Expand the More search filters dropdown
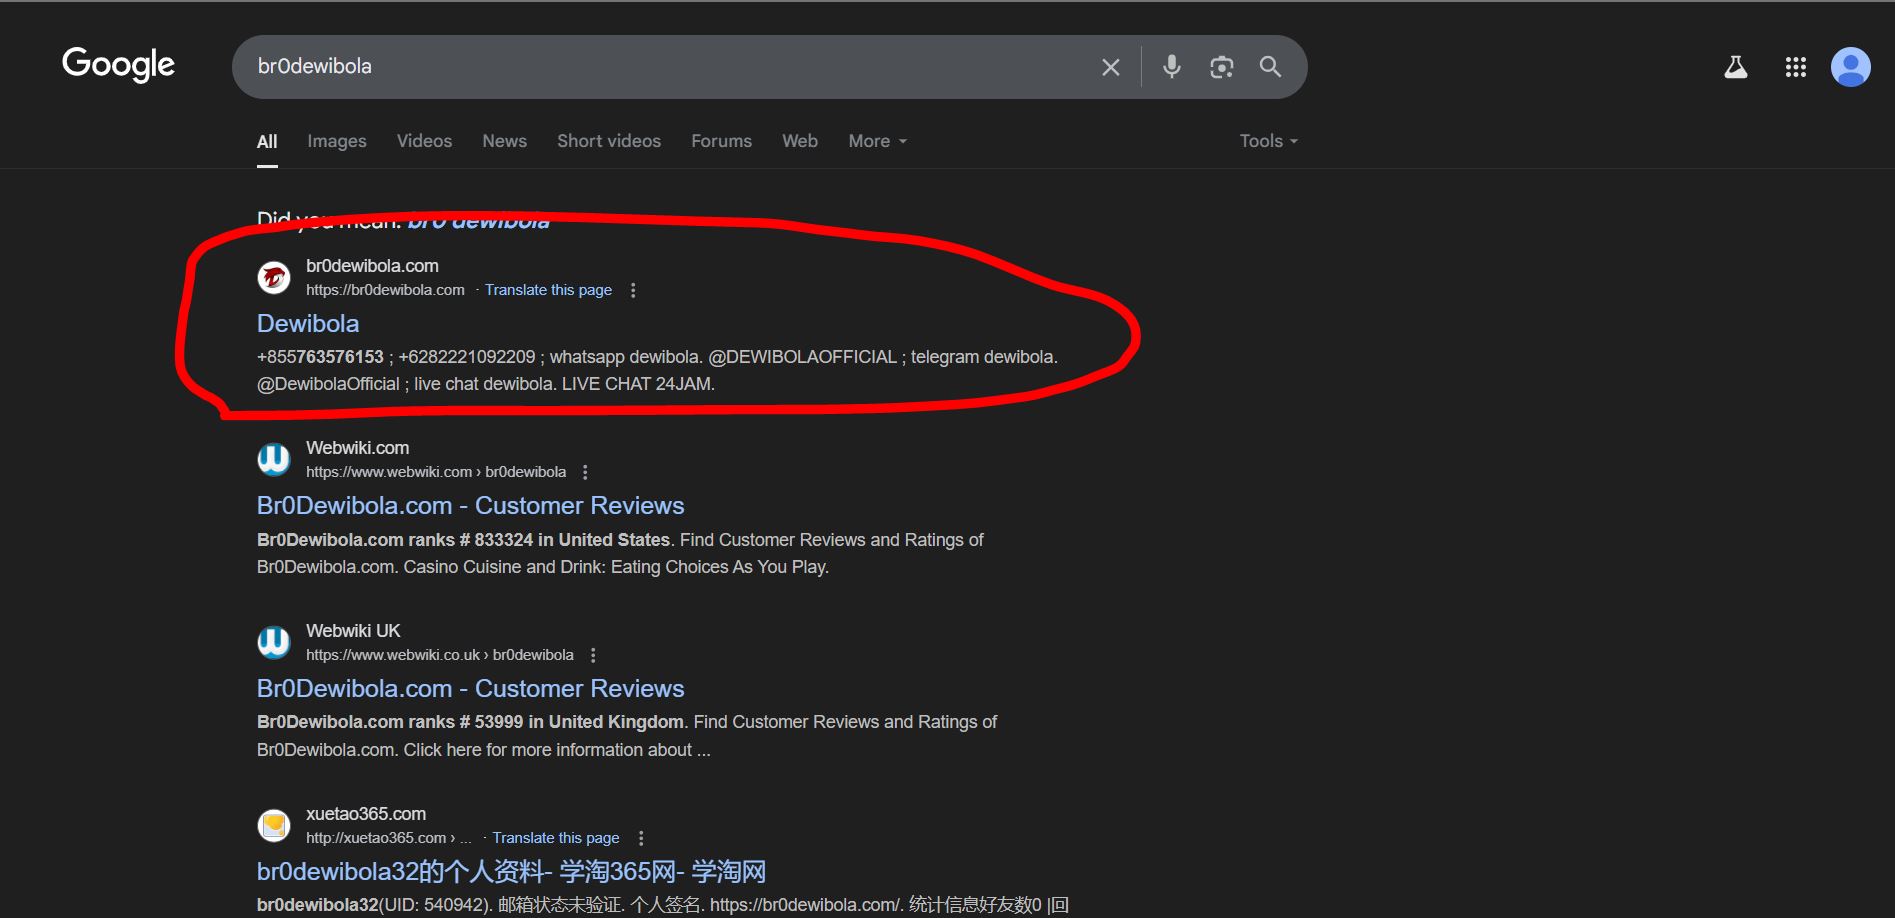 pos(877,141)
